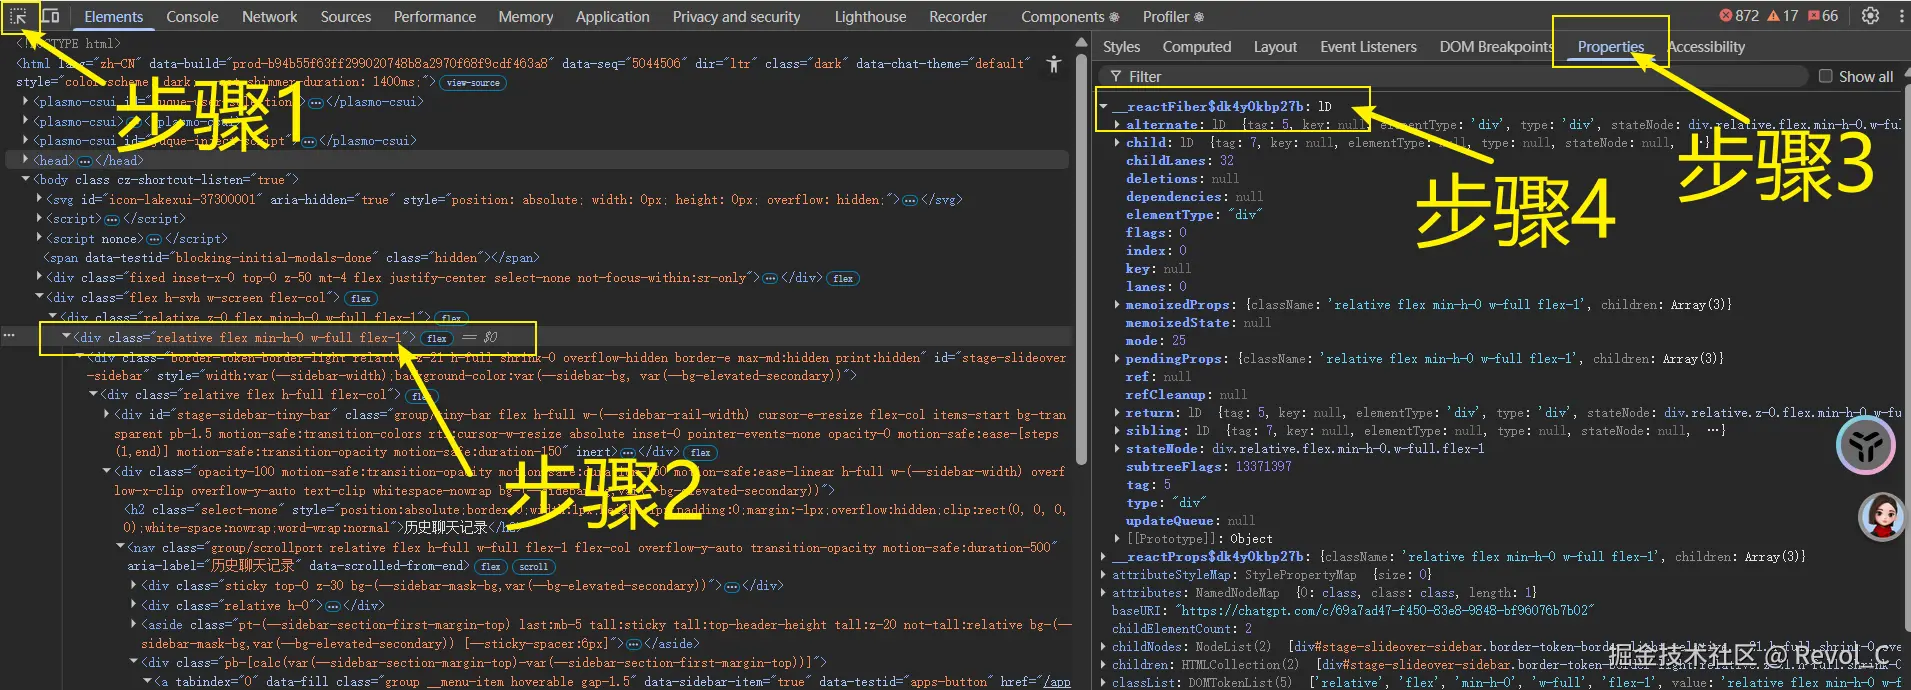Expand the head element node
The width and height of the screenshot is (1911, 690).
coord(26,160)
